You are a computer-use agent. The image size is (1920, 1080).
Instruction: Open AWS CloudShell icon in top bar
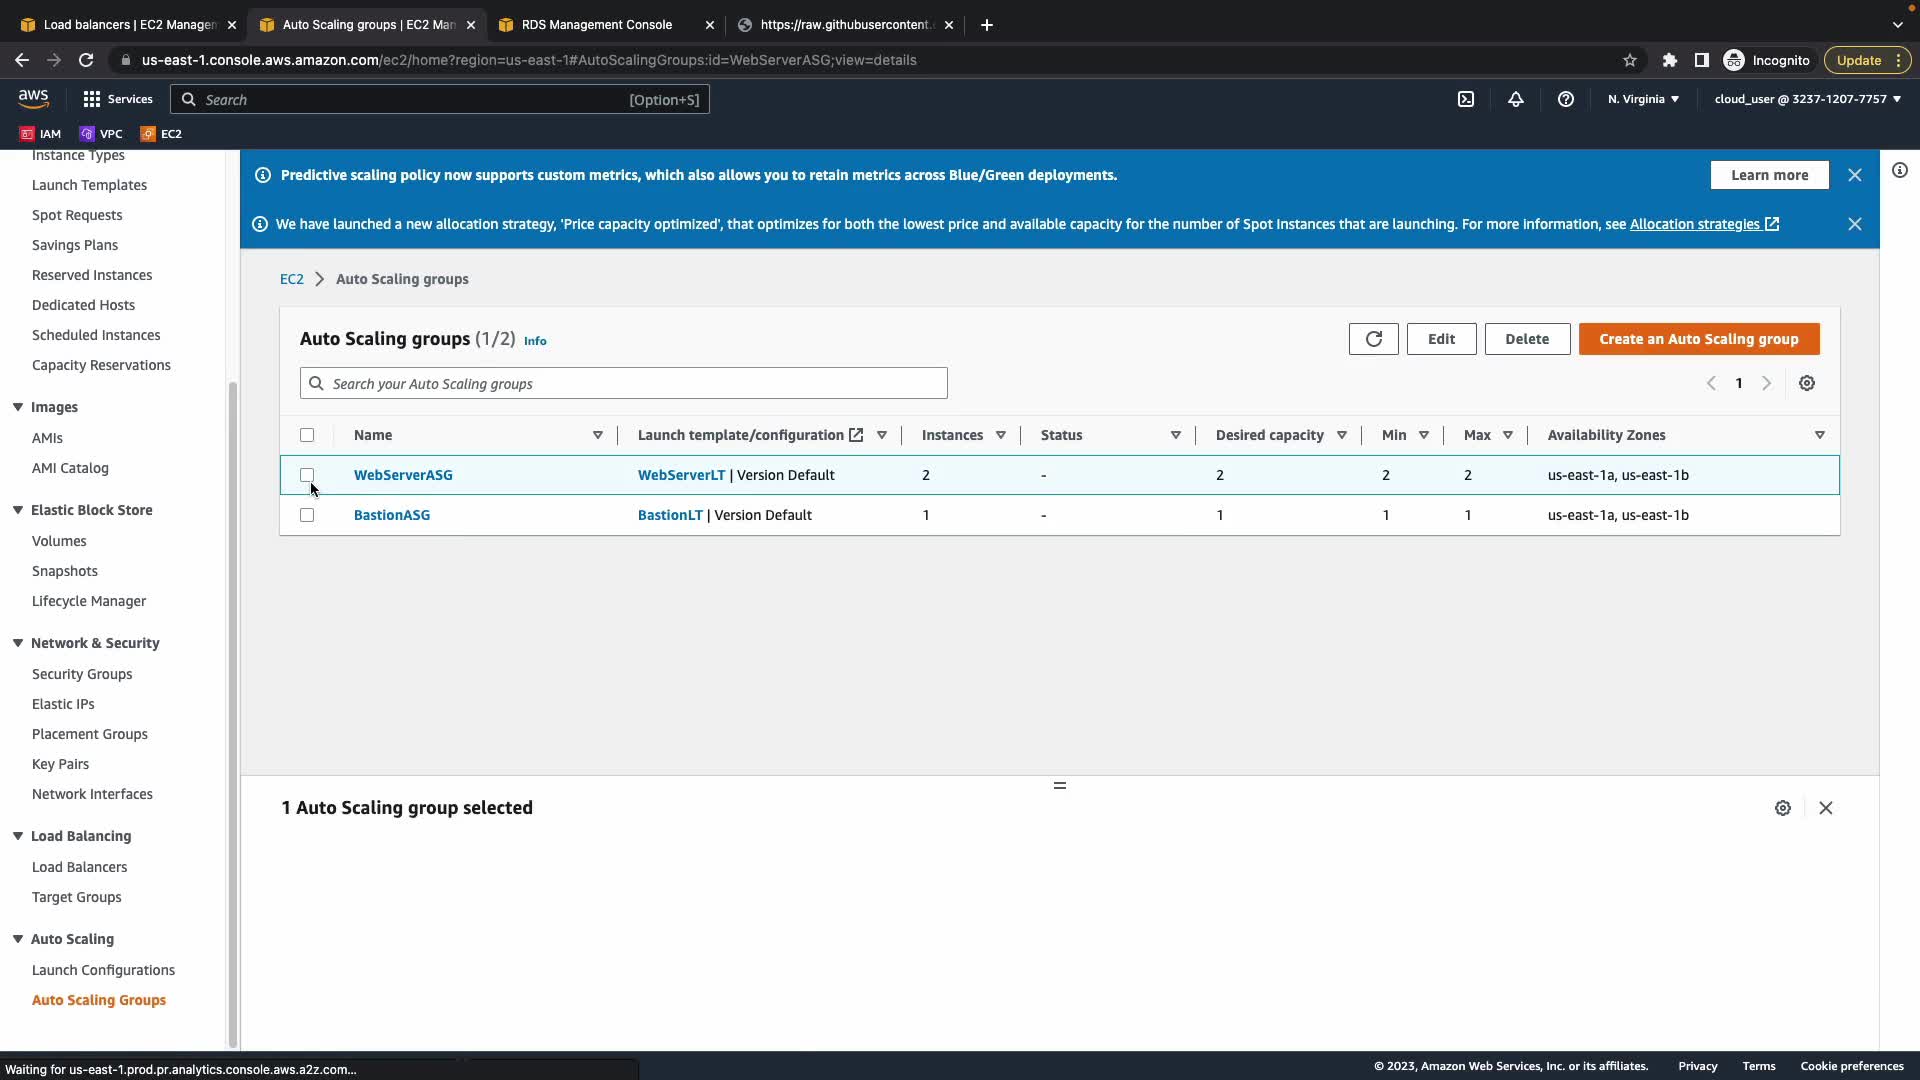1466,99
